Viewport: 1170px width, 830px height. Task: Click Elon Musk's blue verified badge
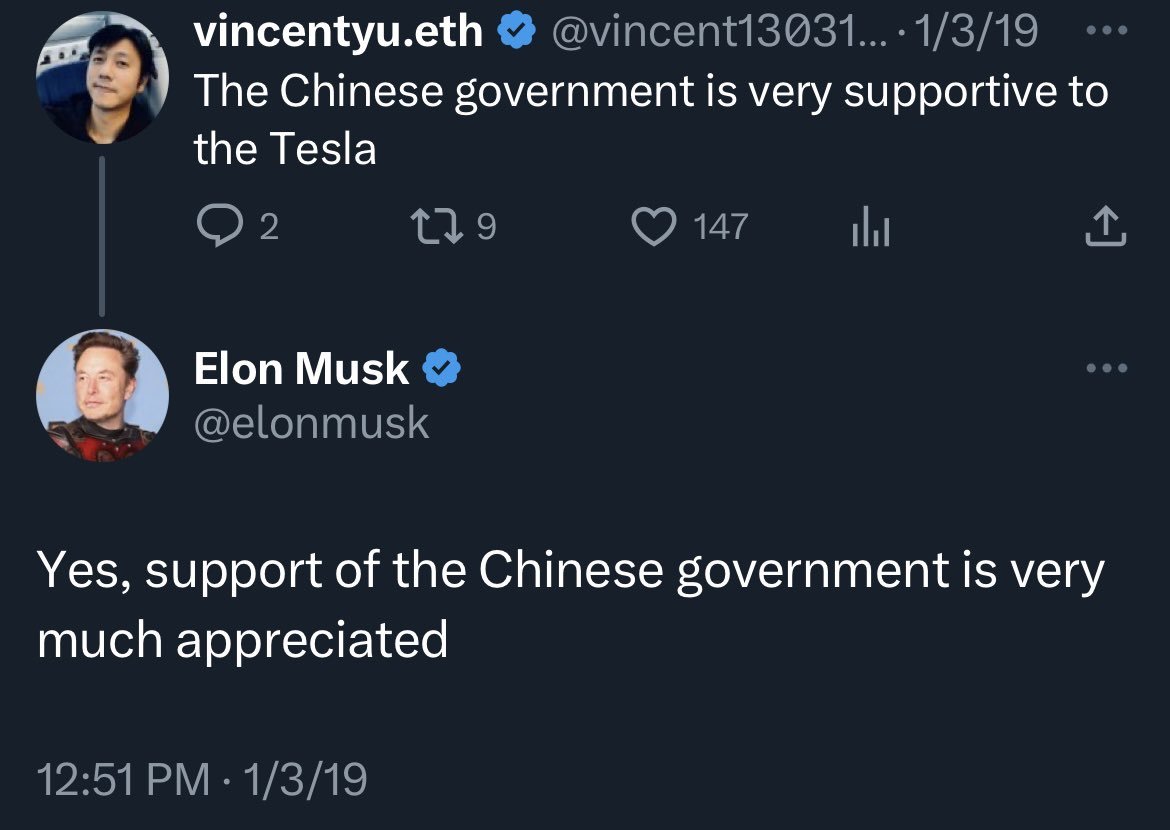[442, 369]
